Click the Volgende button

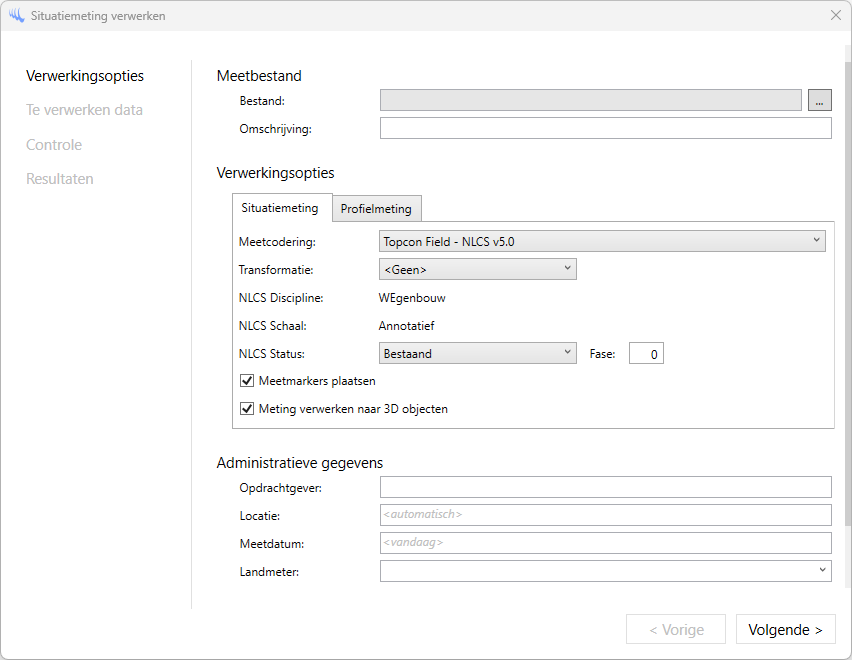(x=785, y=630)
